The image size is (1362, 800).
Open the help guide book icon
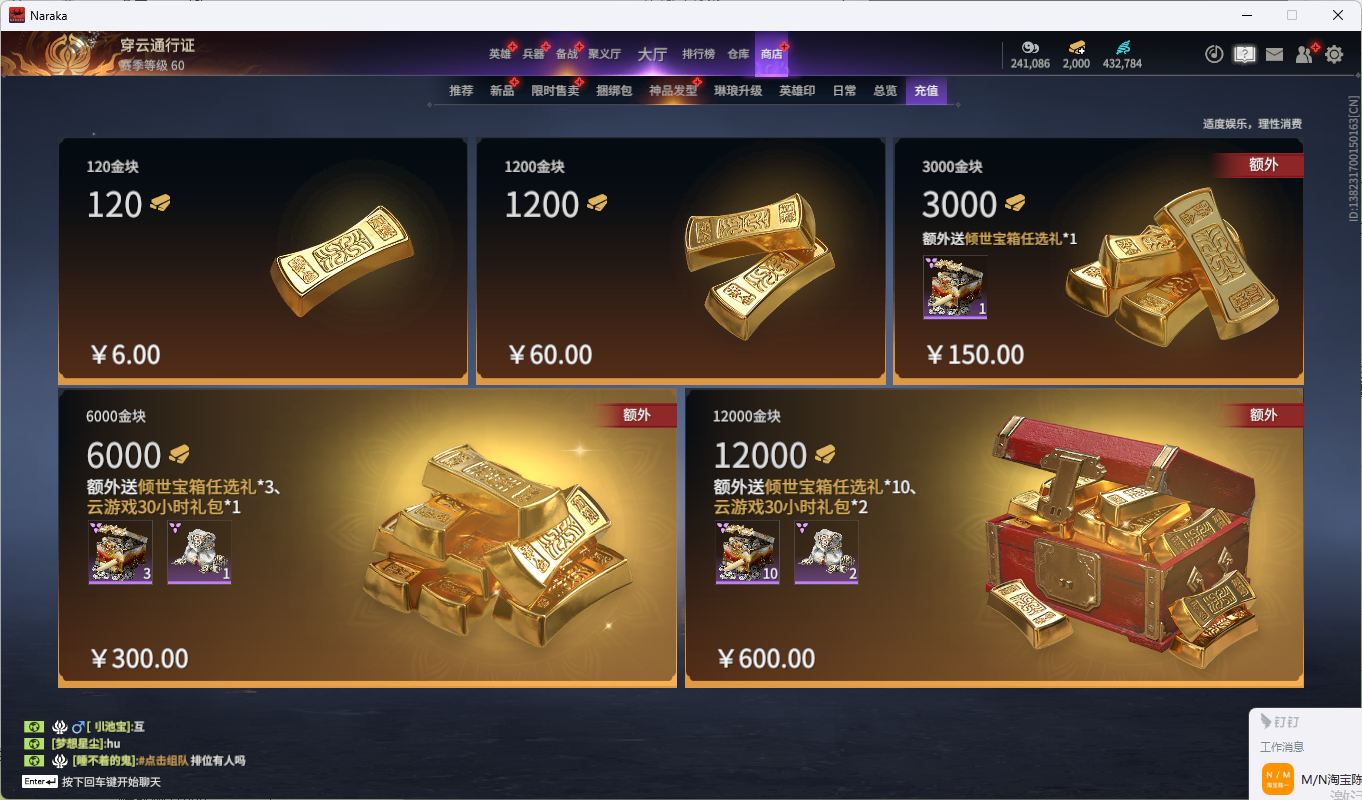pyautogui.click(x=1244, y=54)
